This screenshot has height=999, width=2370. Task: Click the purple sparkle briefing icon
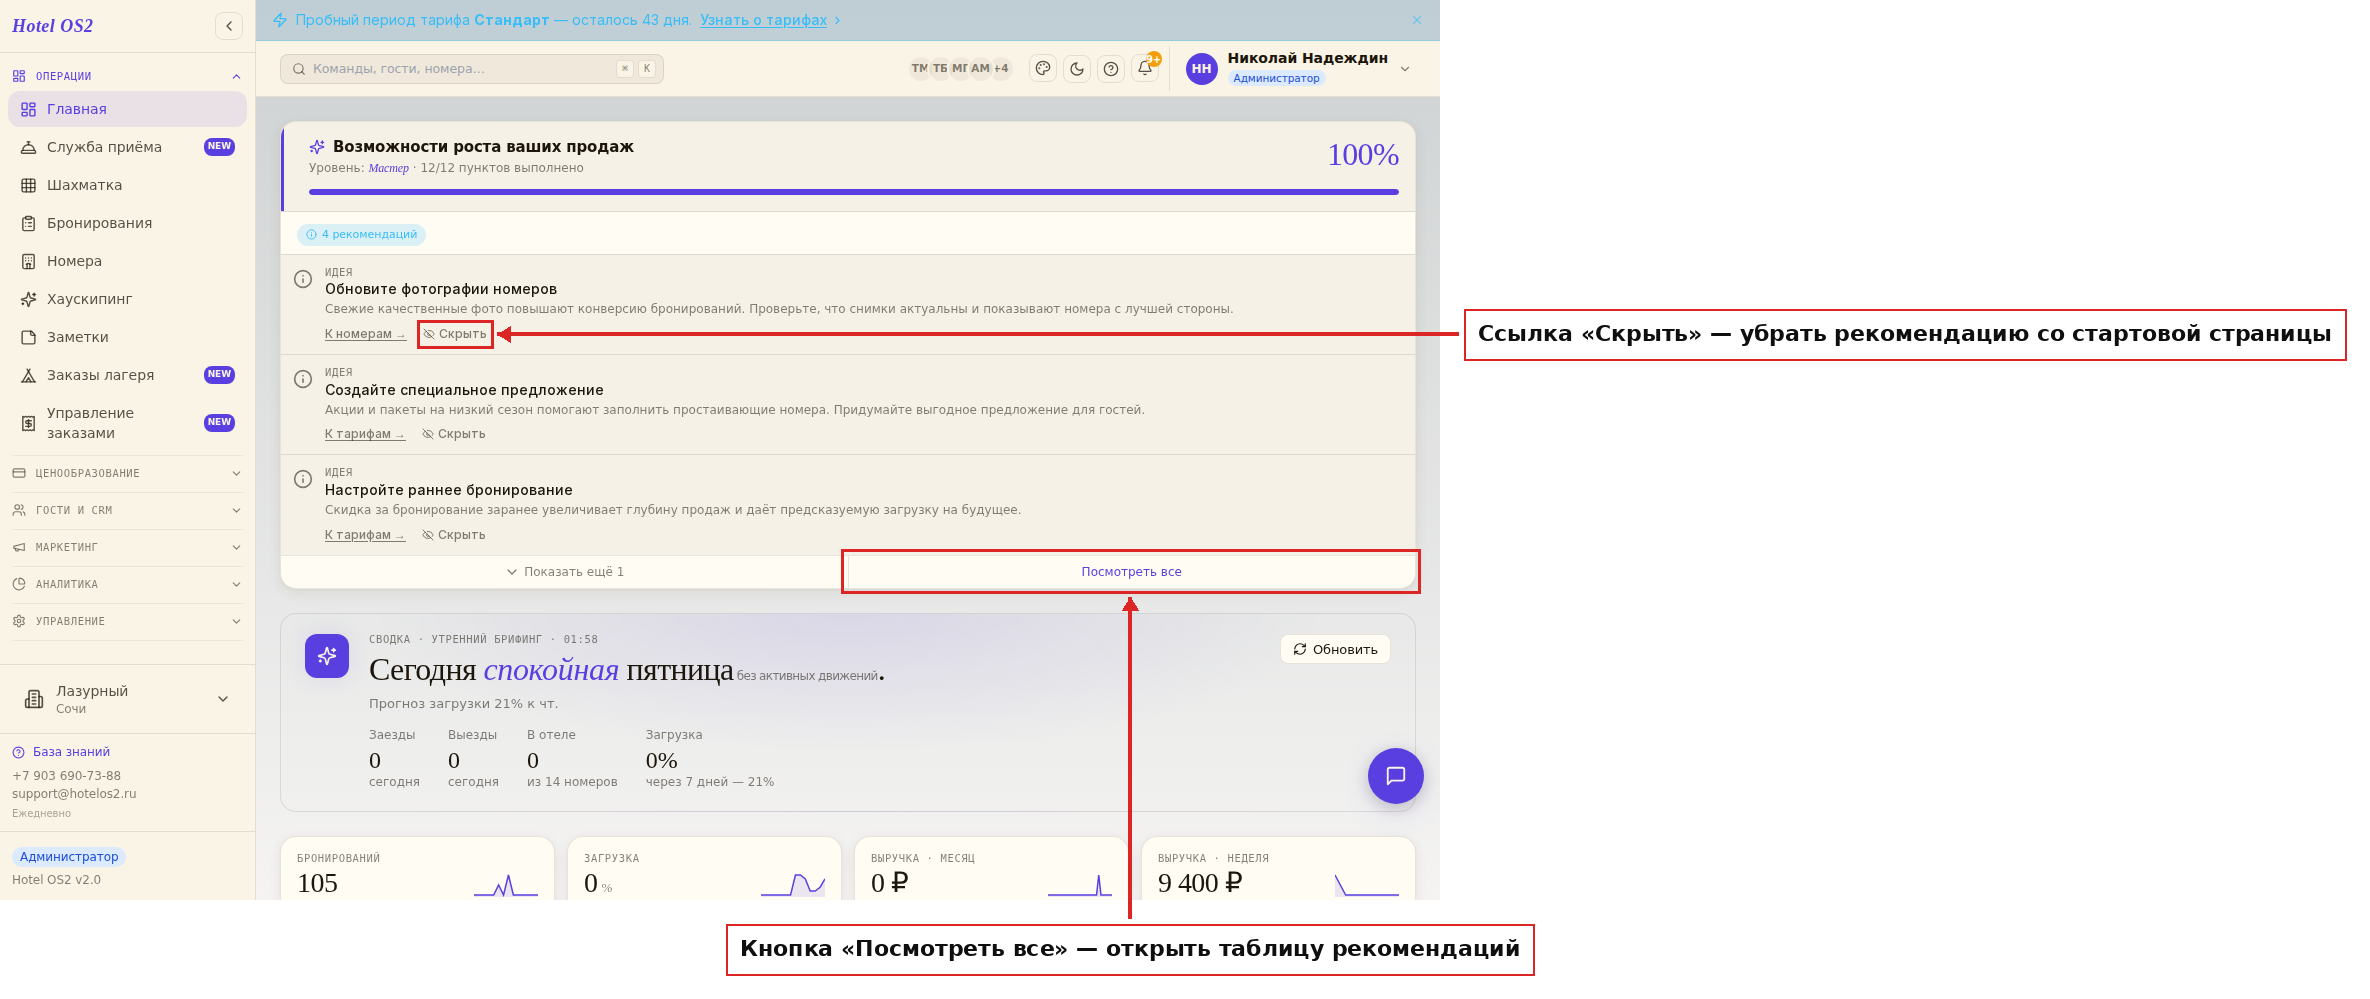click(327, 656)
